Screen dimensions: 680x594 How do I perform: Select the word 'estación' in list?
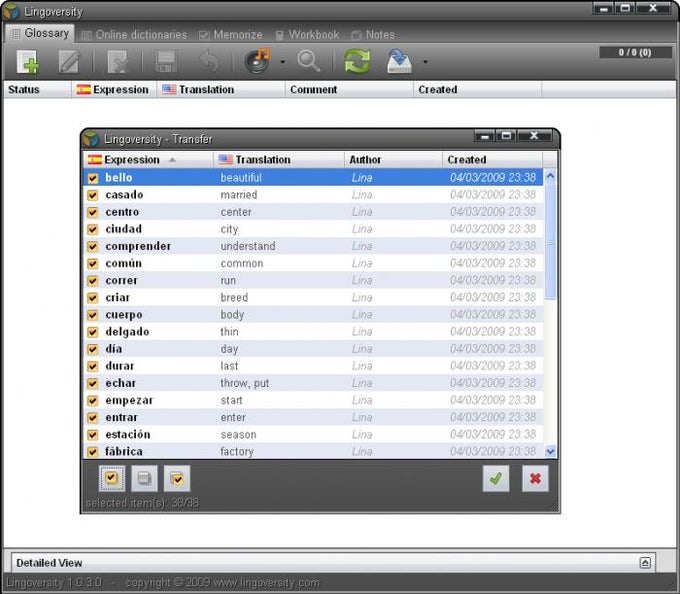(x=128, y=434)
